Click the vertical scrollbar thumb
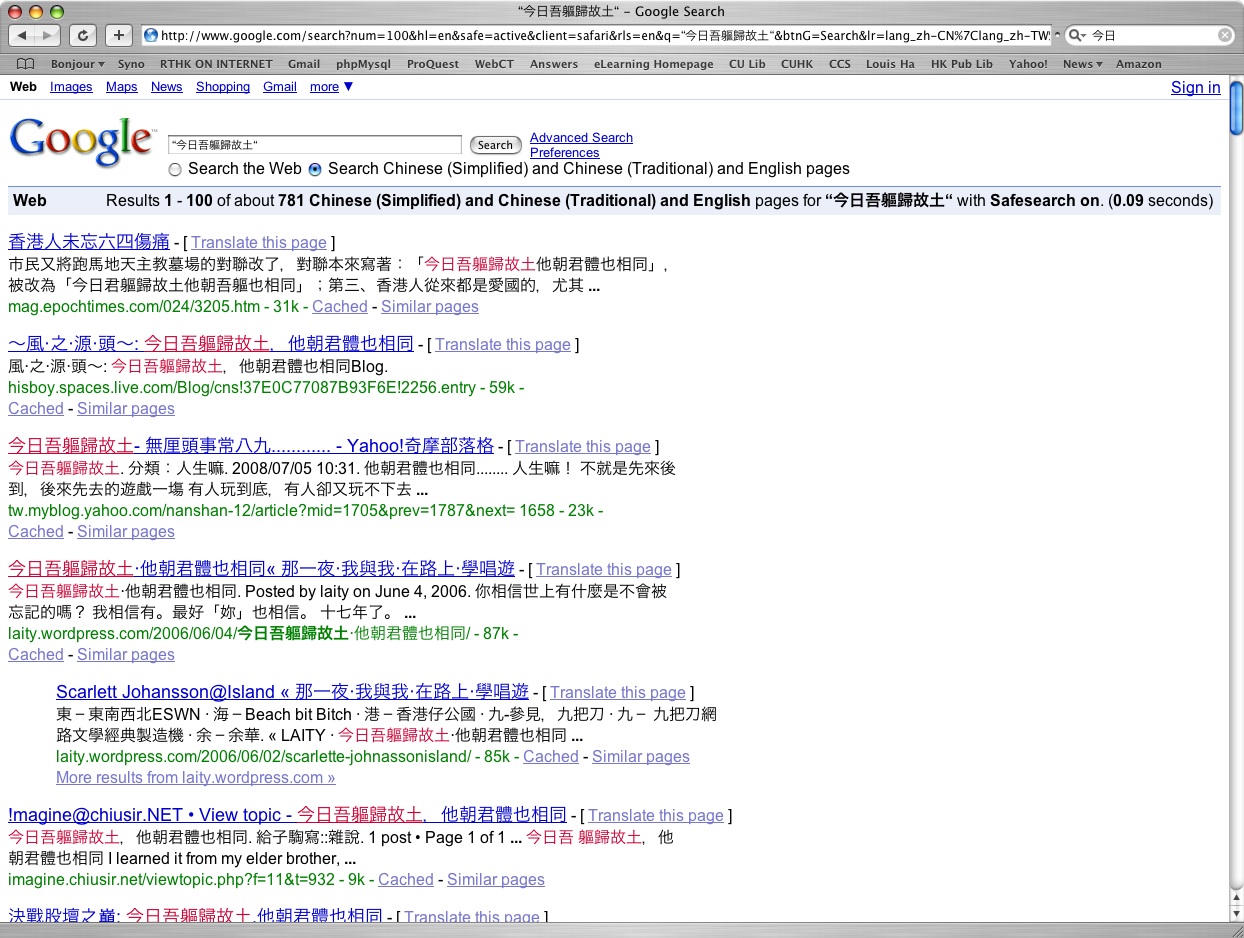Viewport: 1244px width, 938px height. (x=1236, y=108)
